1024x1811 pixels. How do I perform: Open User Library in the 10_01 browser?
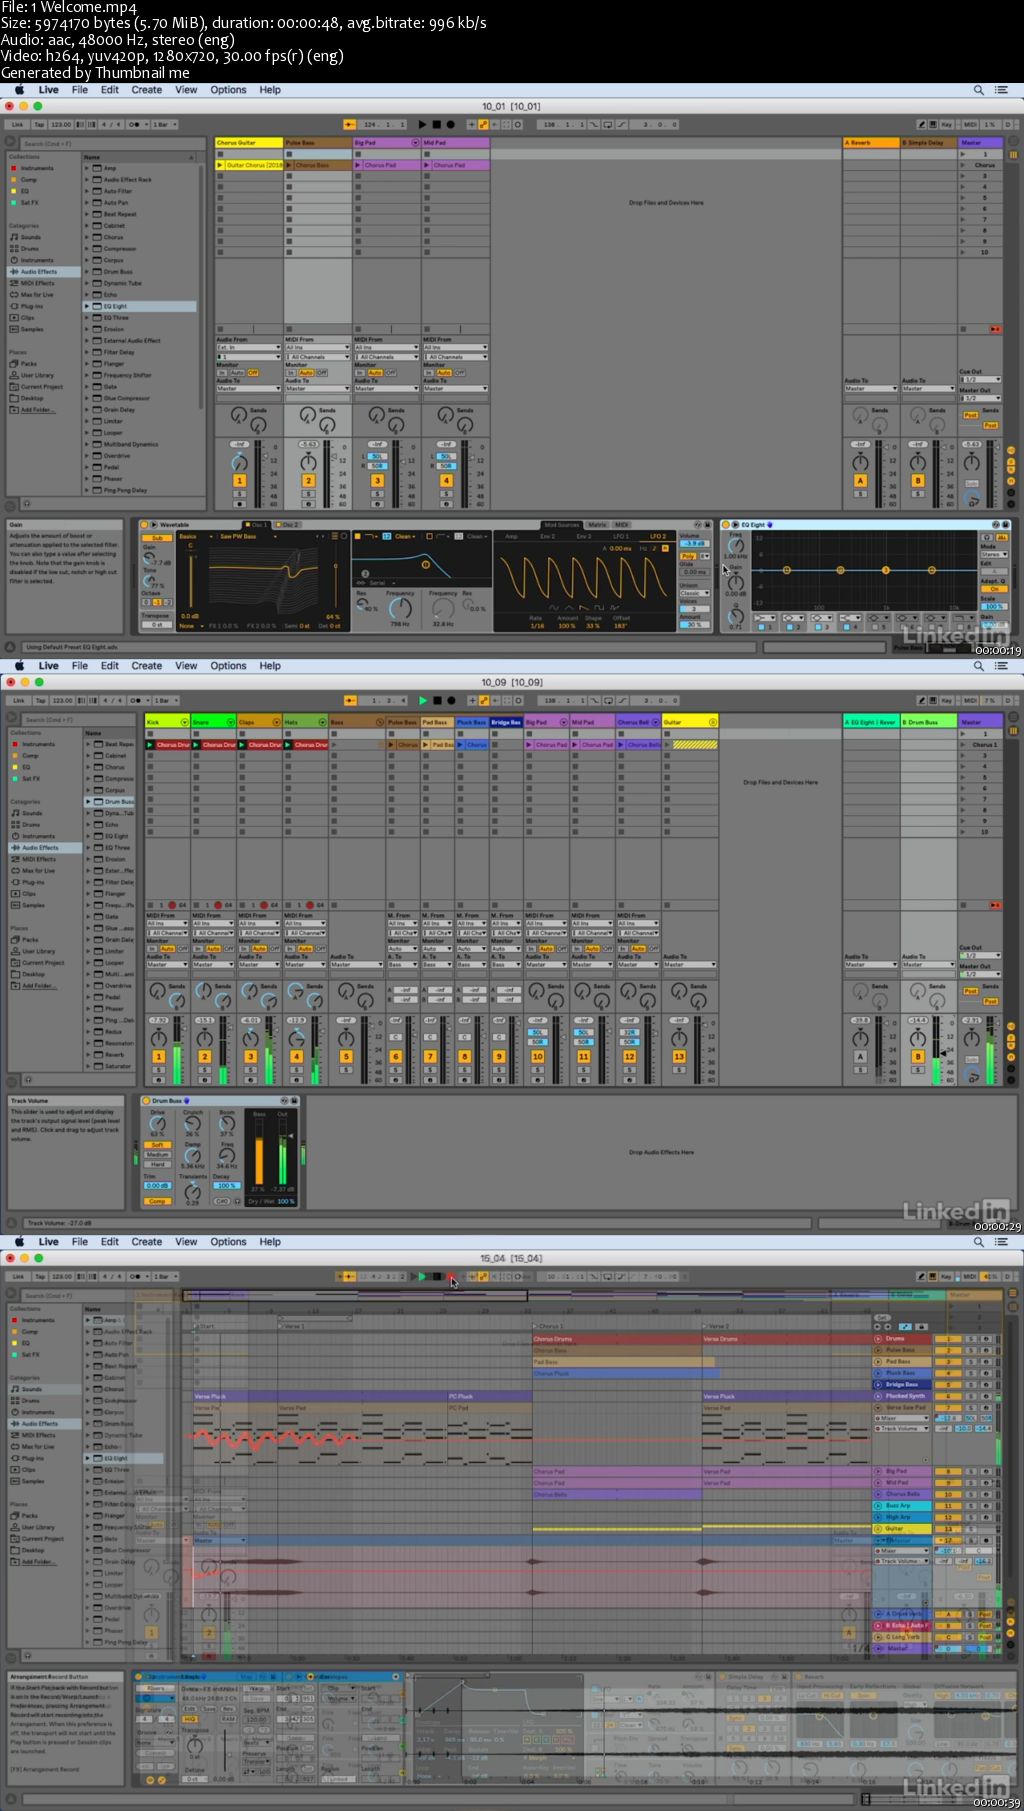coord(37,375)
